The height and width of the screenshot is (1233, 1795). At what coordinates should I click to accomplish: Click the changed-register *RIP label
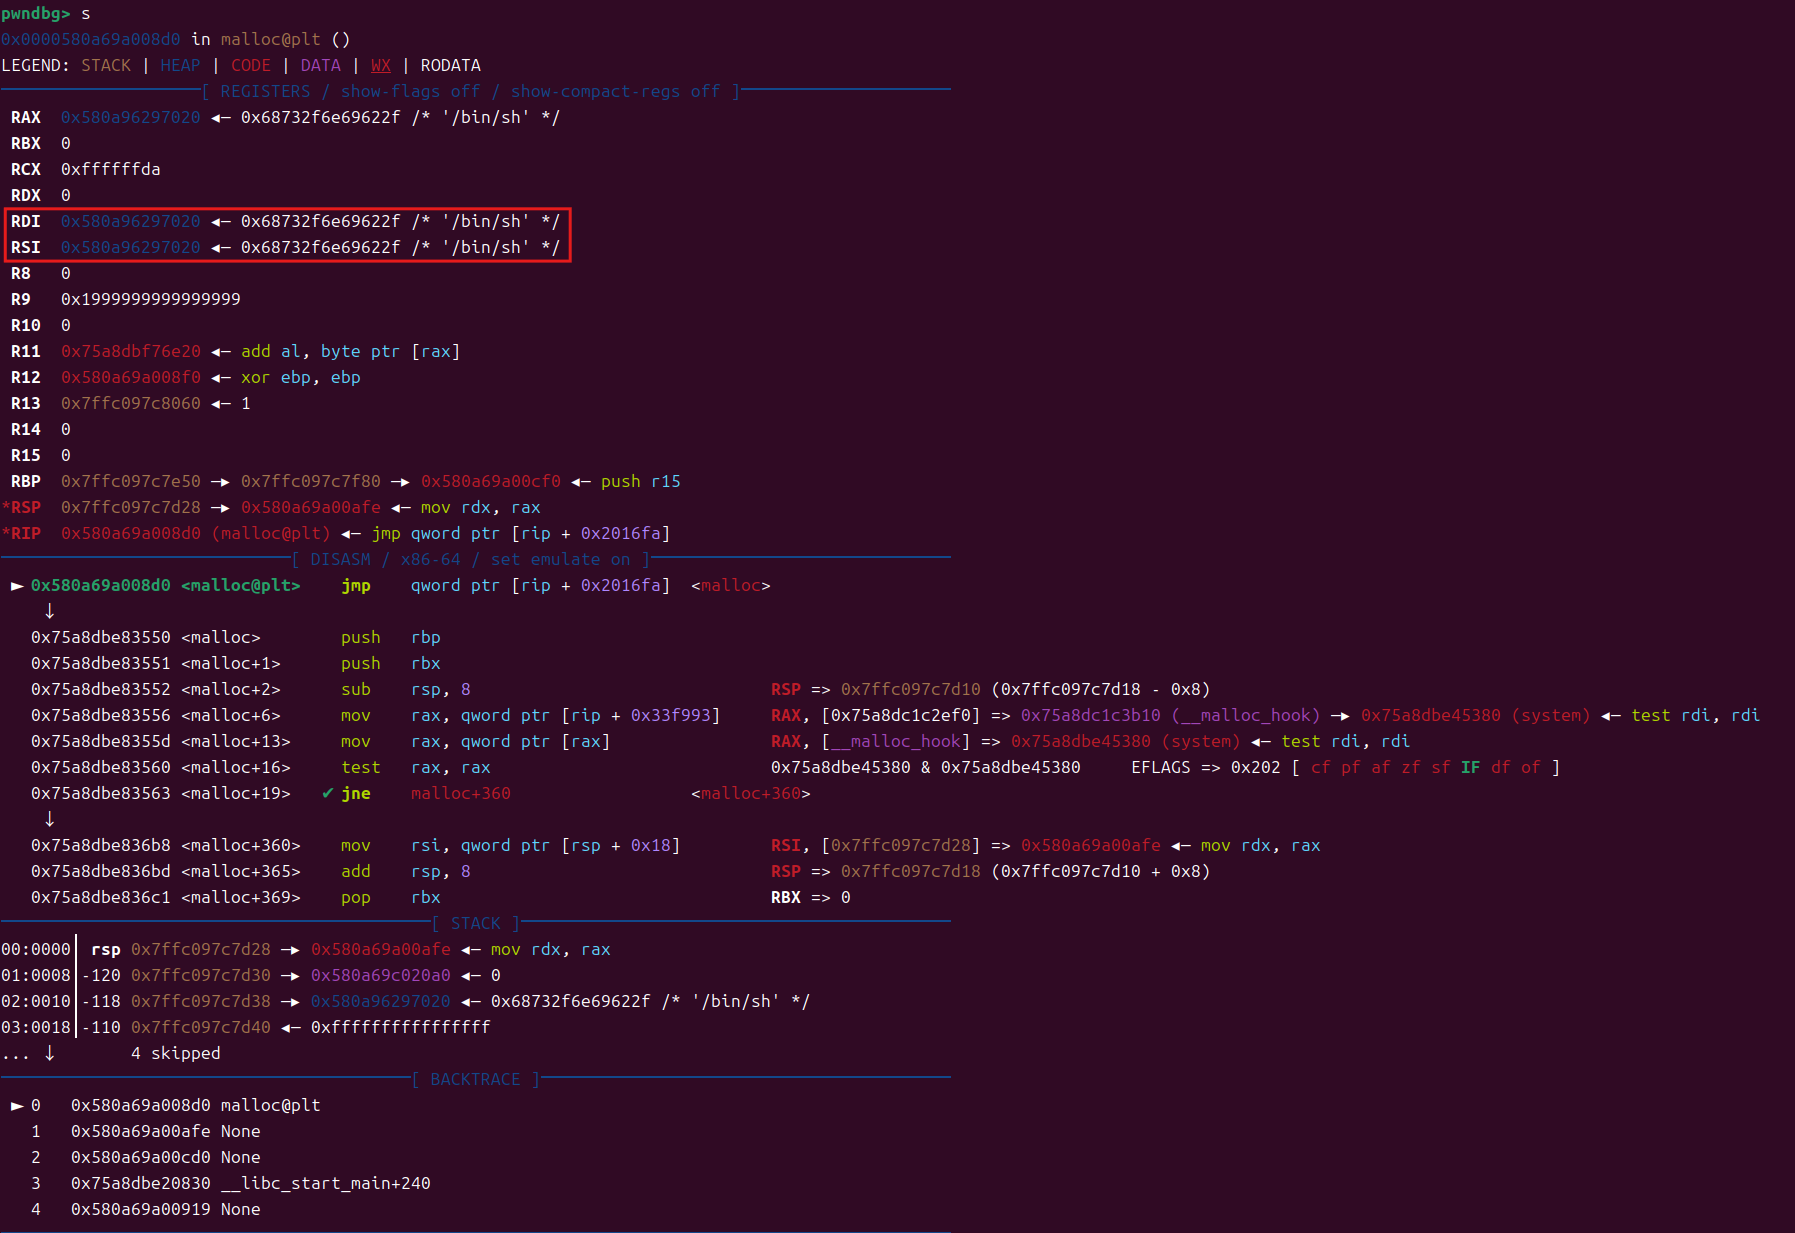pos(22,534)
